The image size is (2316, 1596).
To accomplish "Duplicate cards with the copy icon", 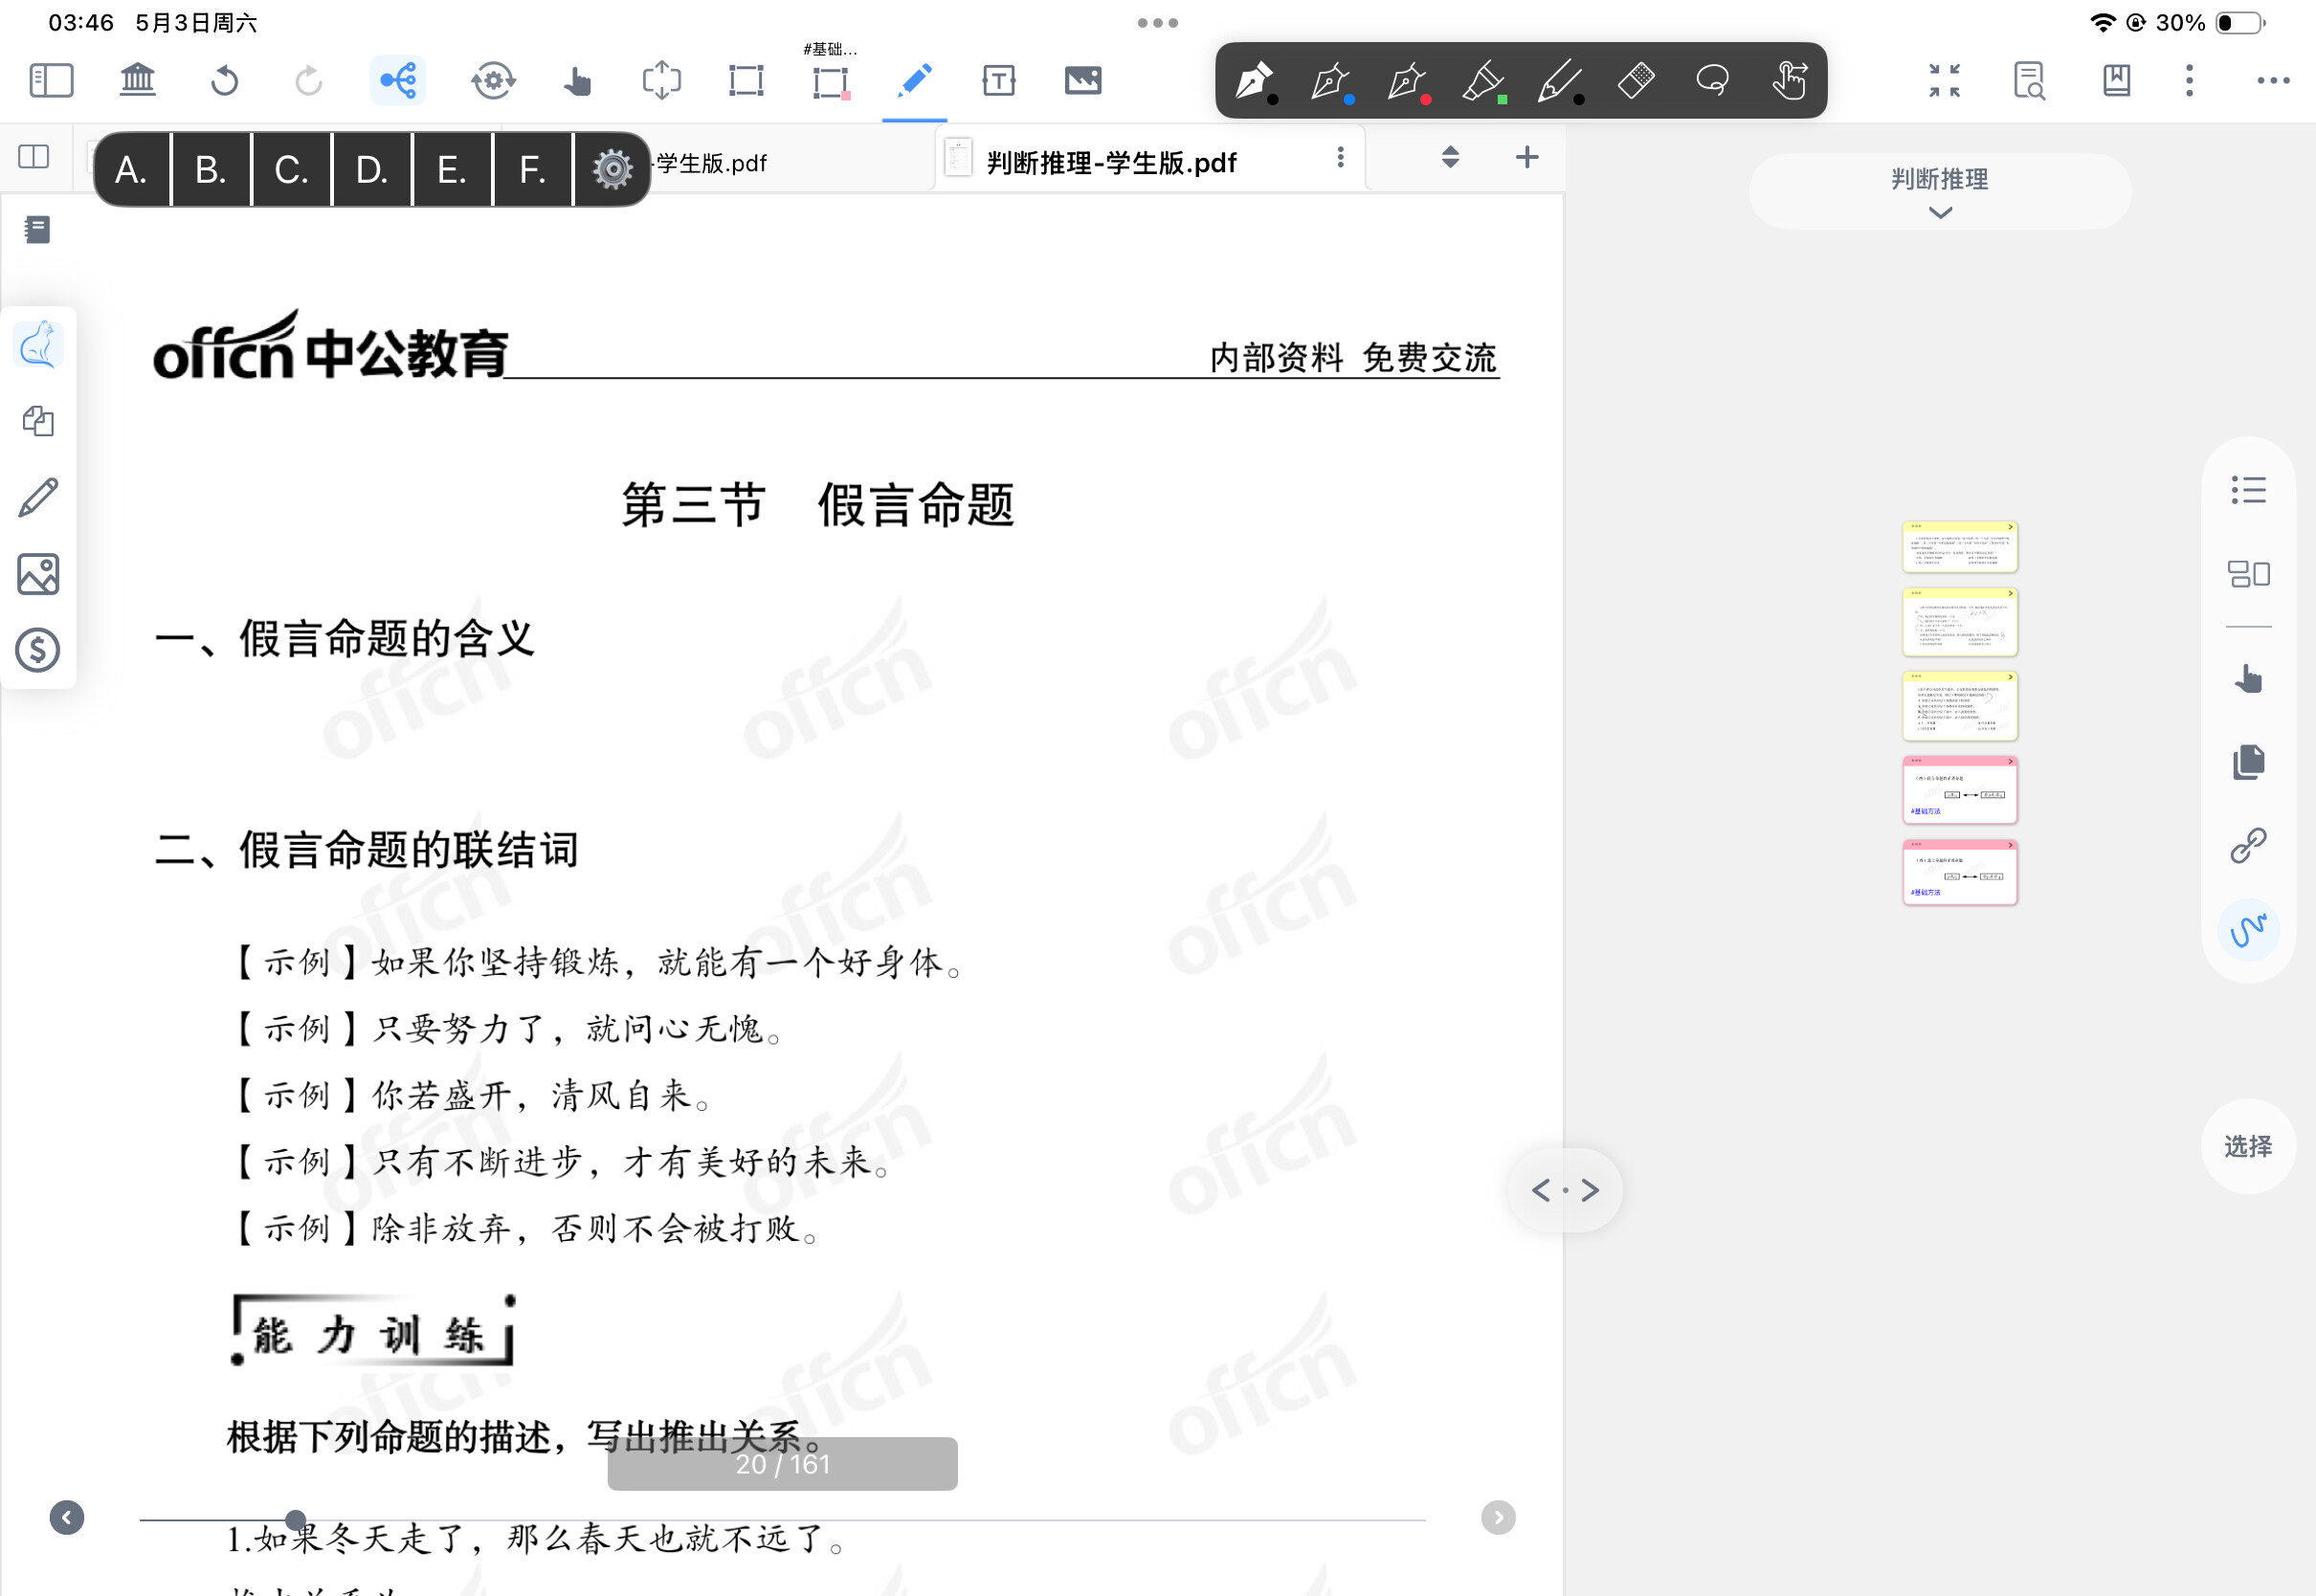I will [x=2248, y=762].
